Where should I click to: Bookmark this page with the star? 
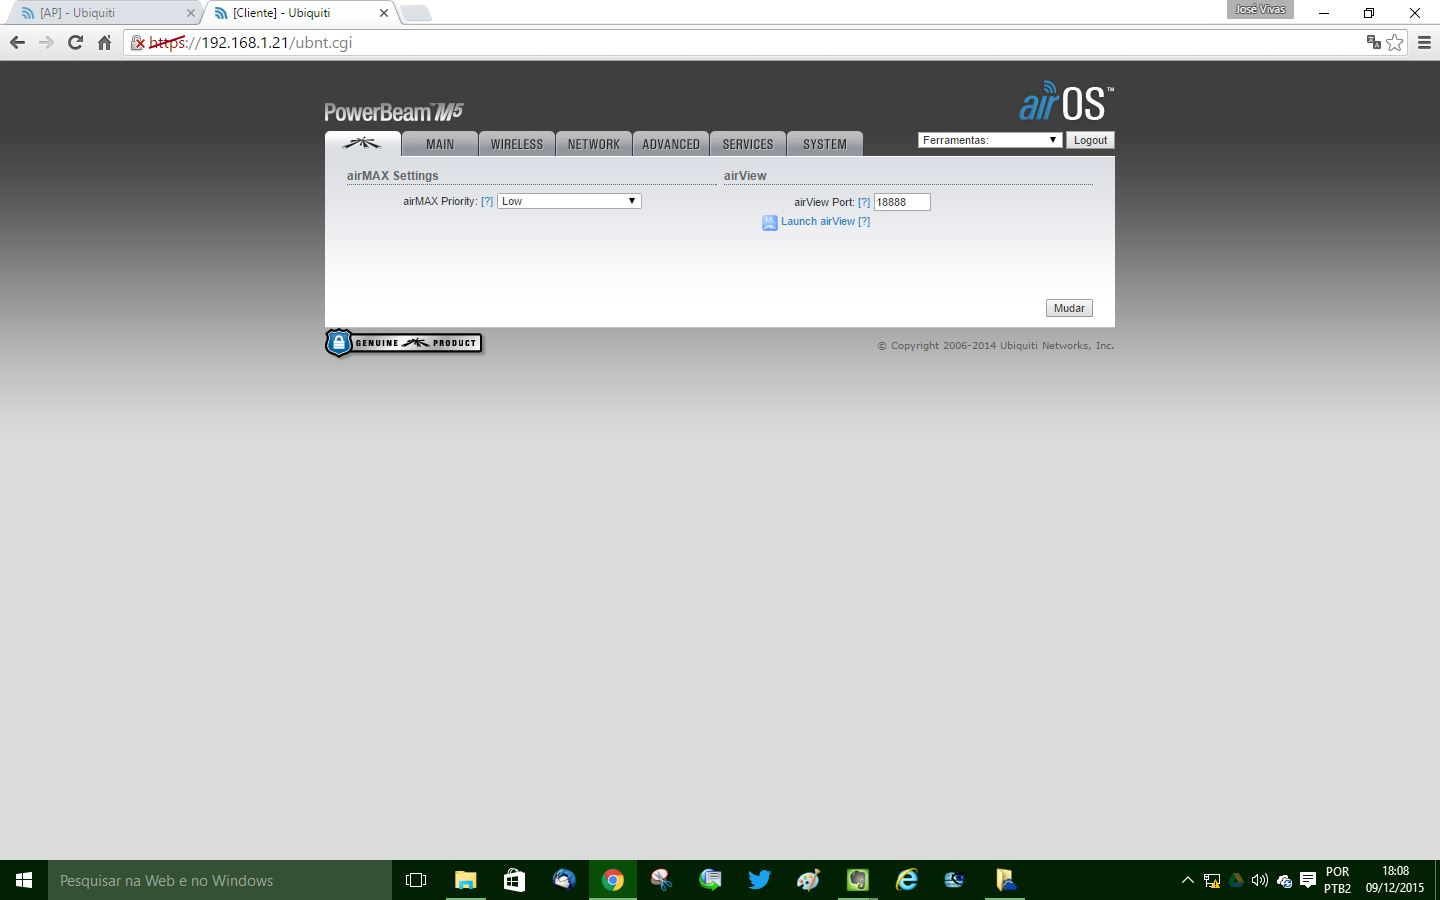click(1395, 43)
